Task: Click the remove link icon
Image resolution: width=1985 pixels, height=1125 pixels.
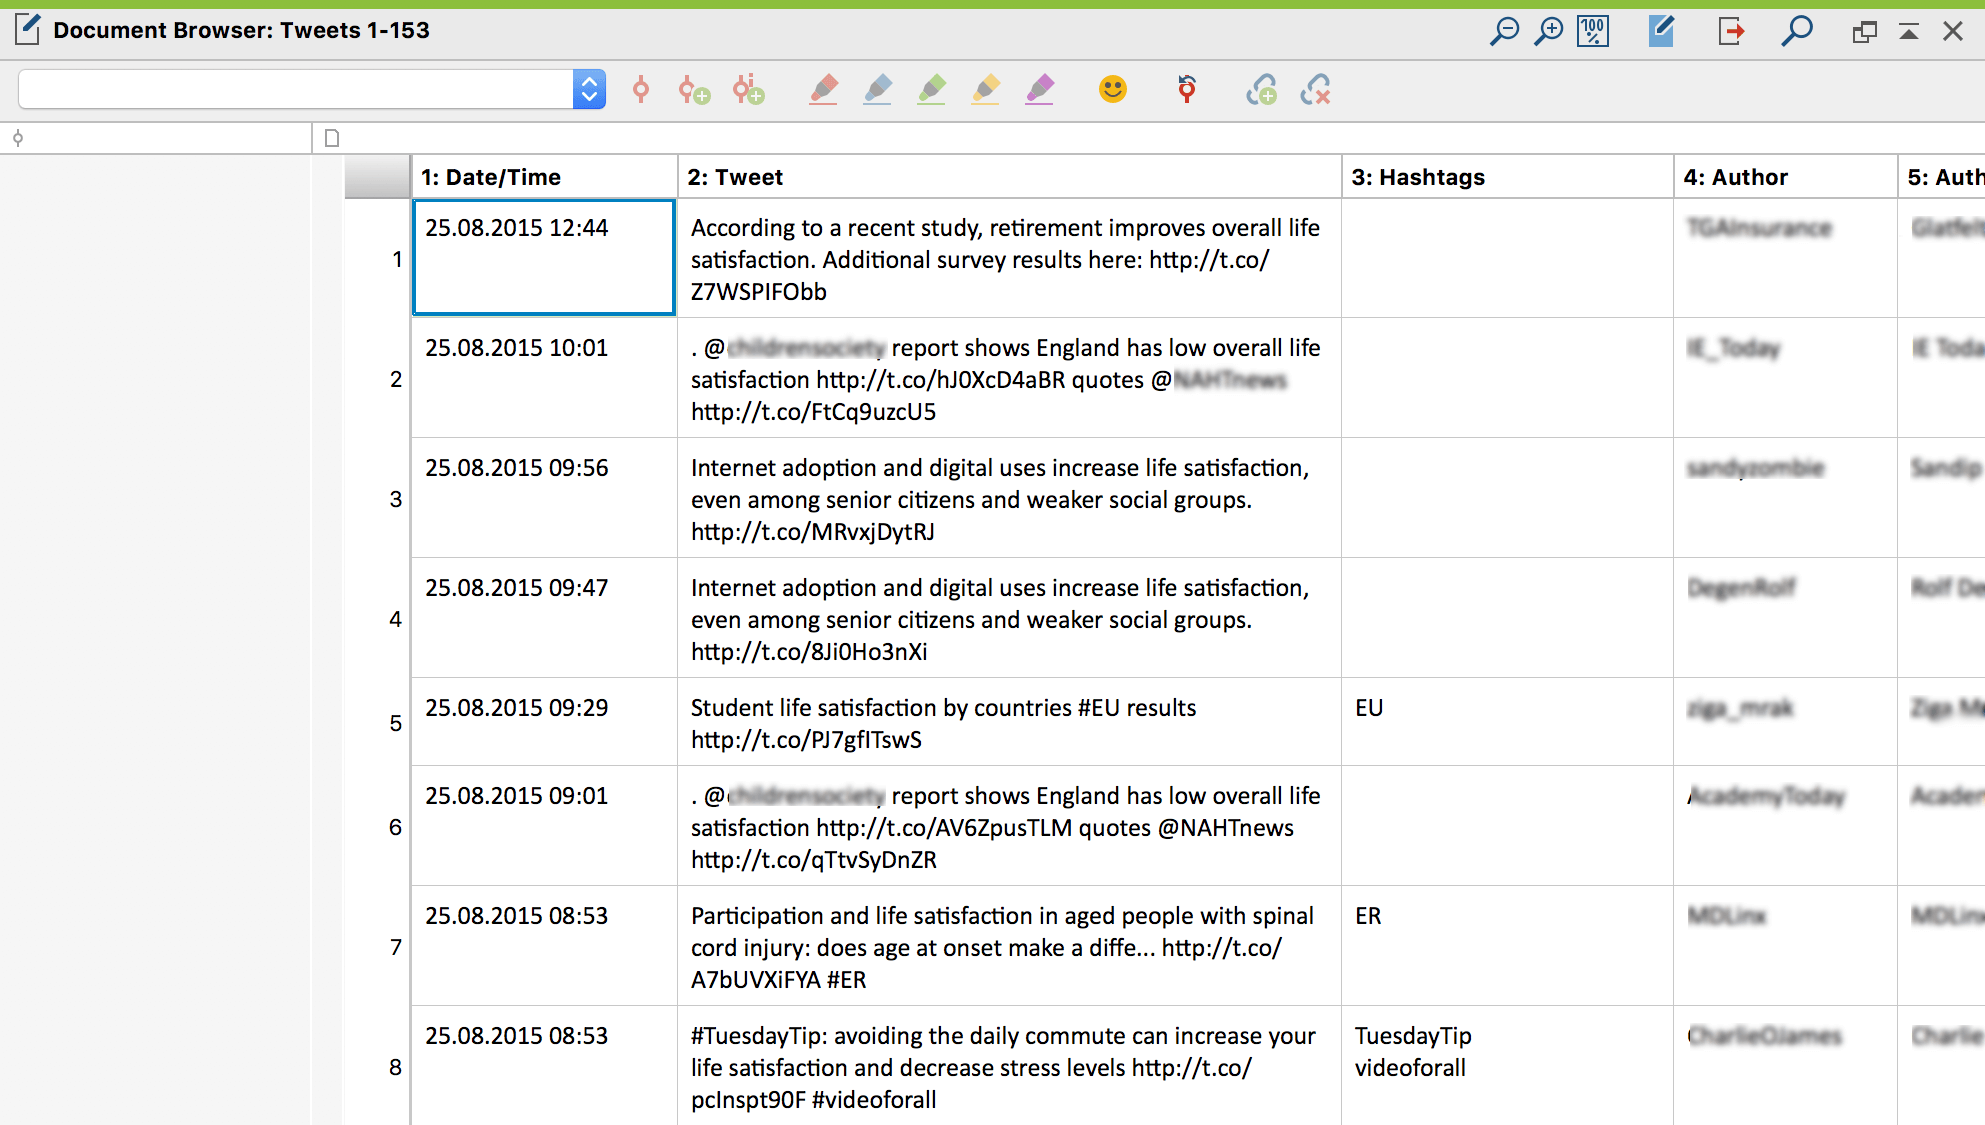Action: tap(1315, 90)
